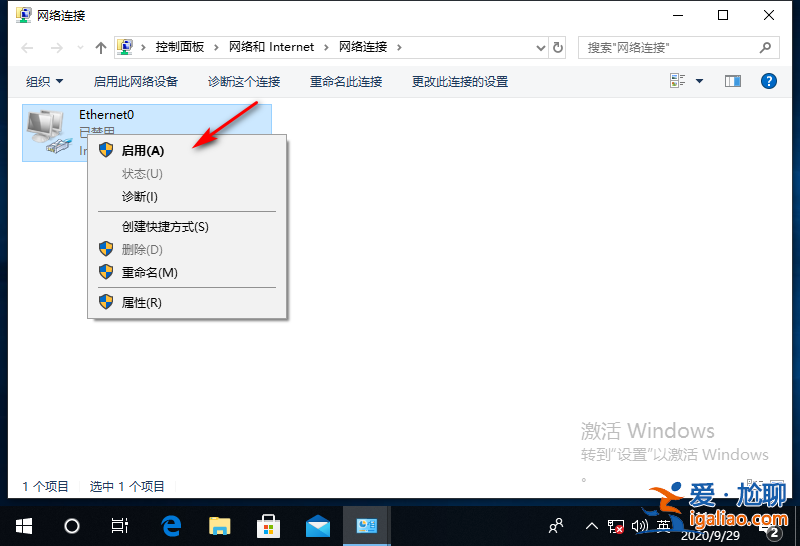Show hidden system tray icons

[591, 526]
